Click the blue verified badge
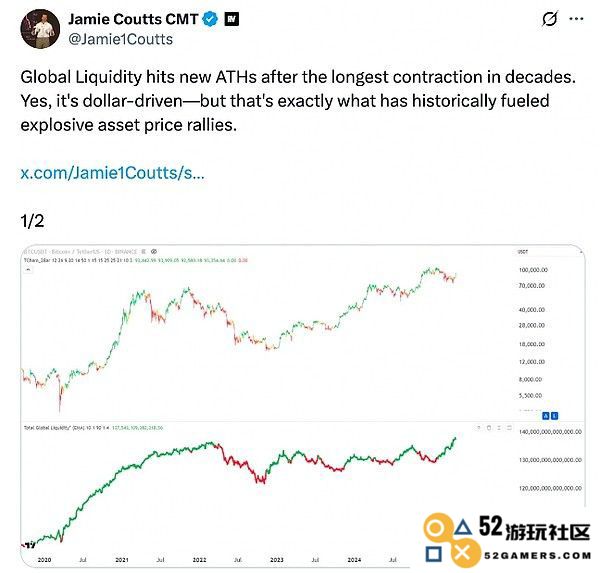Viewport: 600px width, 573px height. click(210, 19)
